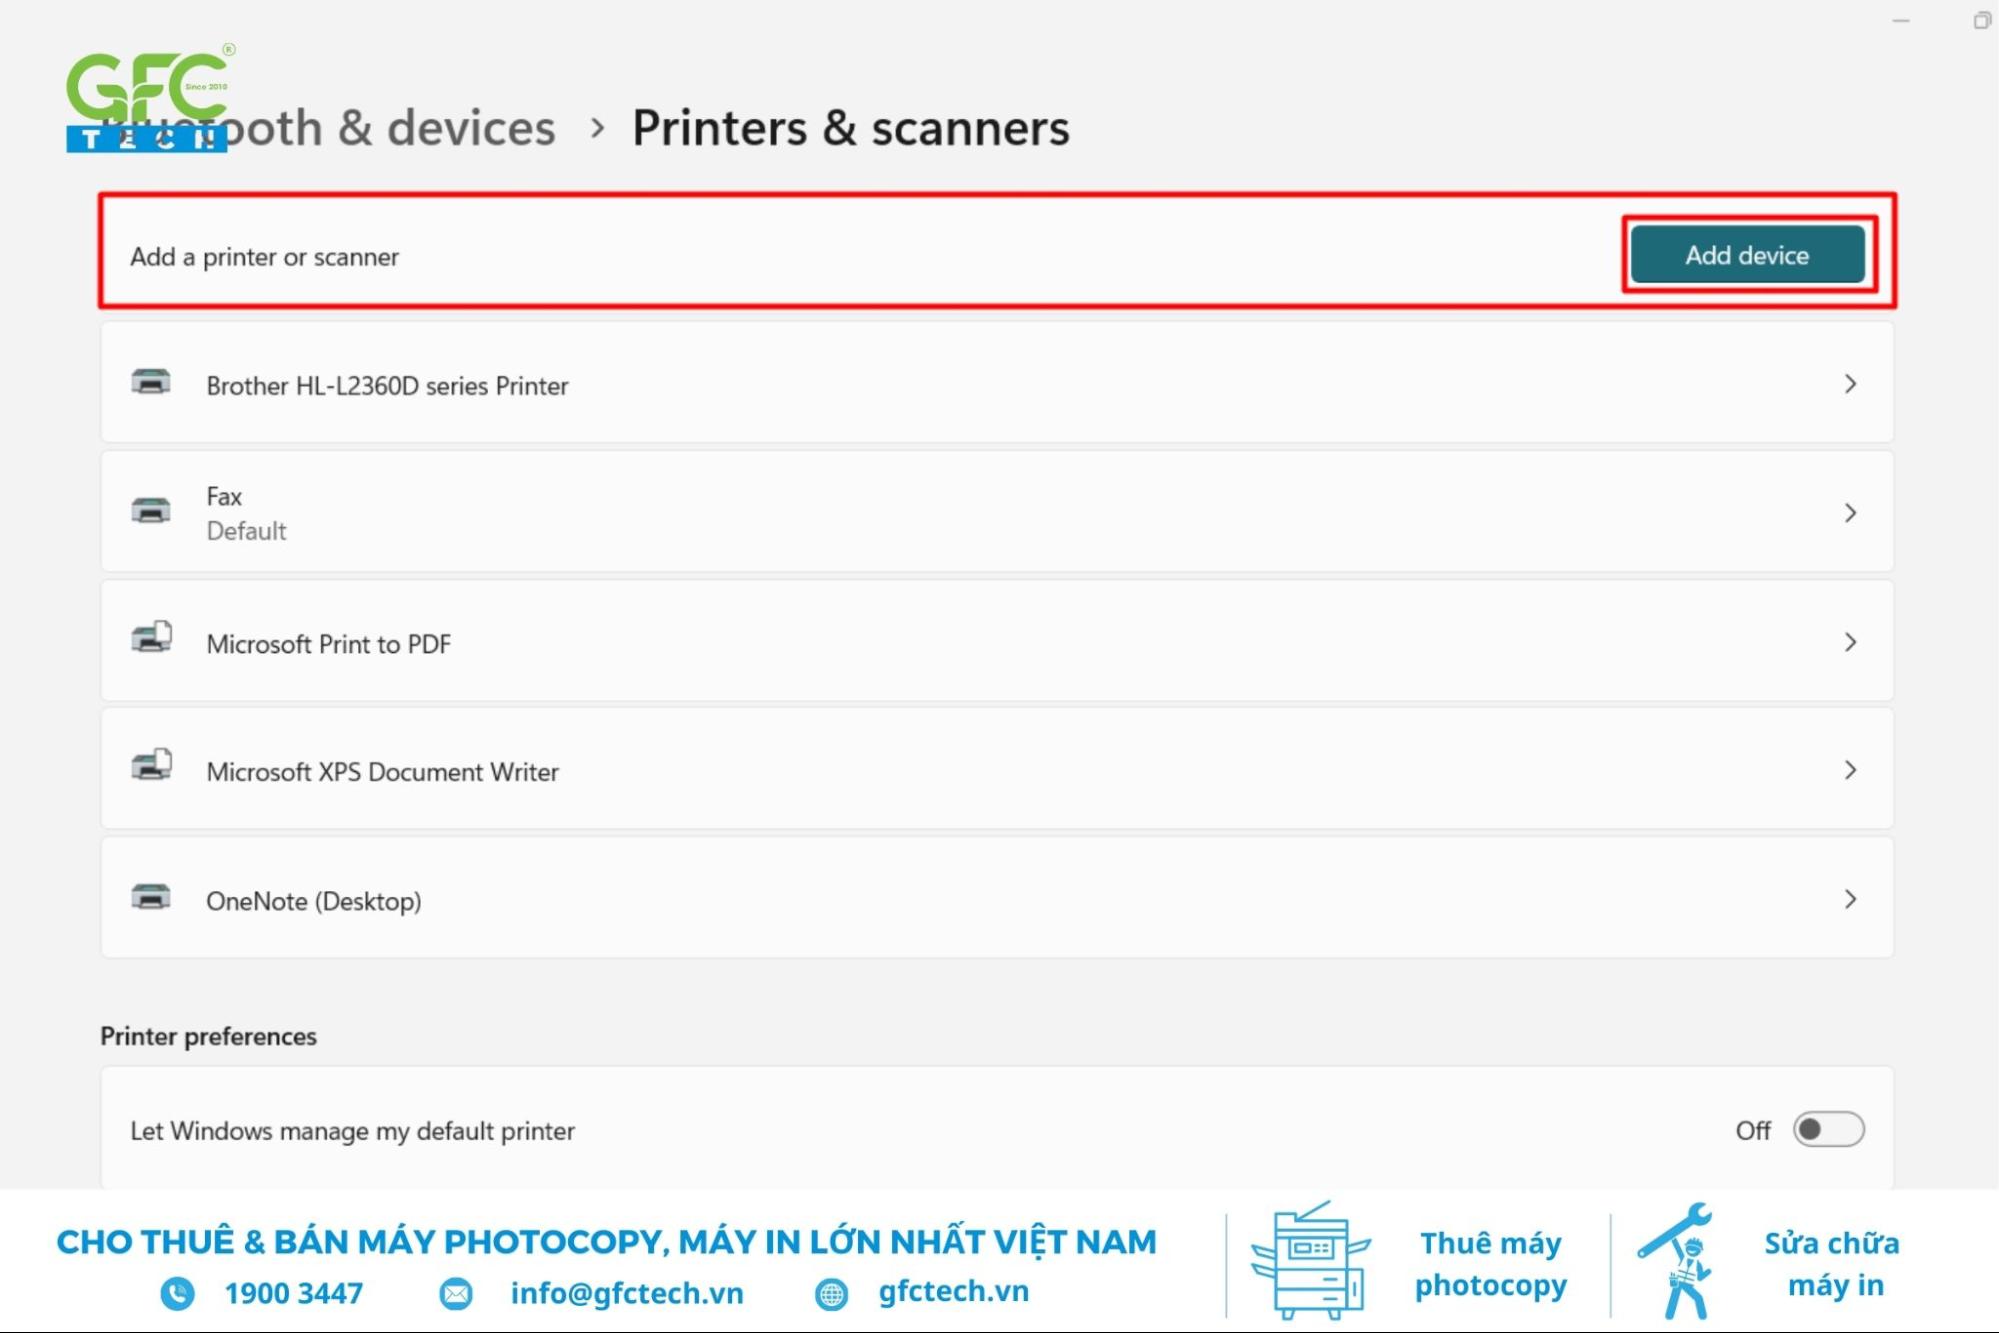The image size is (1999, 1333).
Task: Click the Sửa chữa máy in label
Action: coord(1832,1264)
